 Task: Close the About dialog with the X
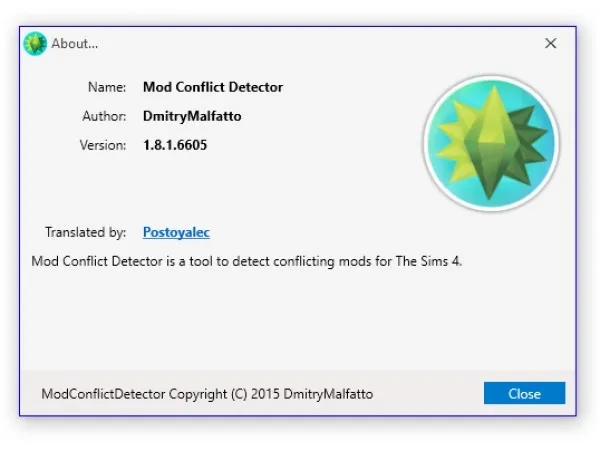[x=551, y=43]
